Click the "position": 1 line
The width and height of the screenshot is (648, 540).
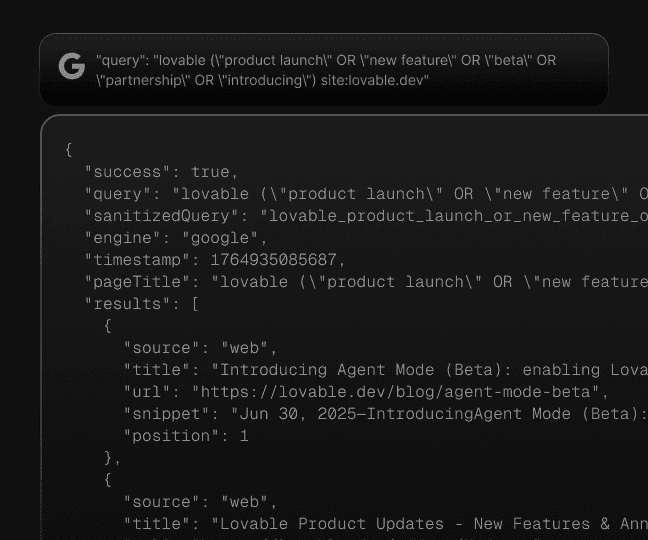click(186, 436)
